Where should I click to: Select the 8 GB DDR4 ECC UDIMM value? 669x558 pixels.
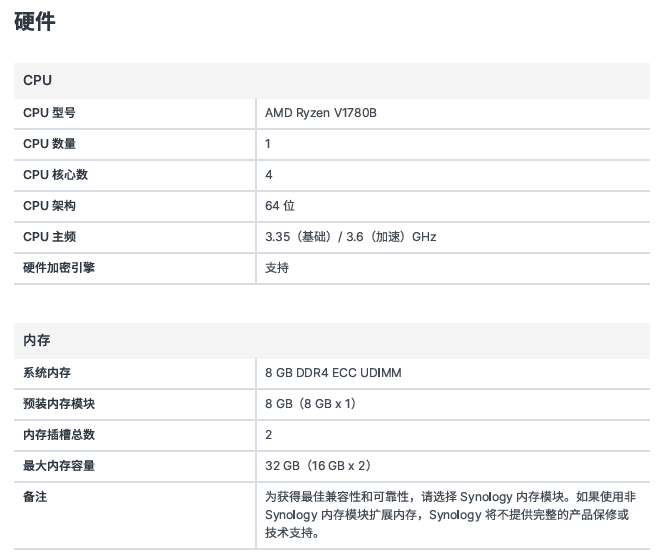click(x=333, y=373)
